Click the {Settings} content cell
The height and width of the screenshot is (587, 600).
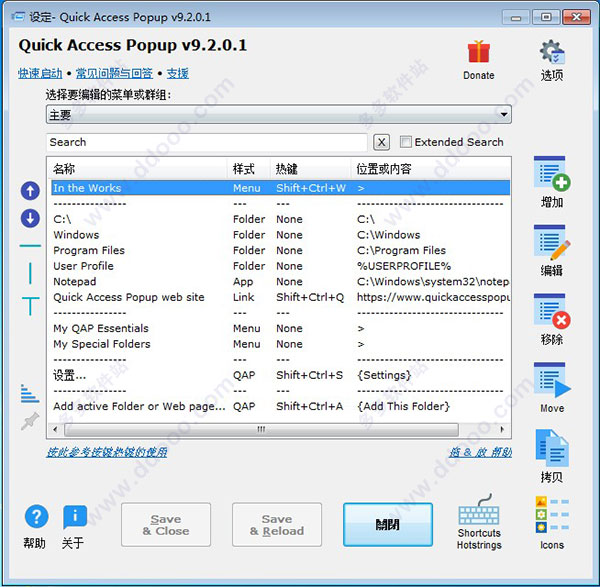[384, 375]
